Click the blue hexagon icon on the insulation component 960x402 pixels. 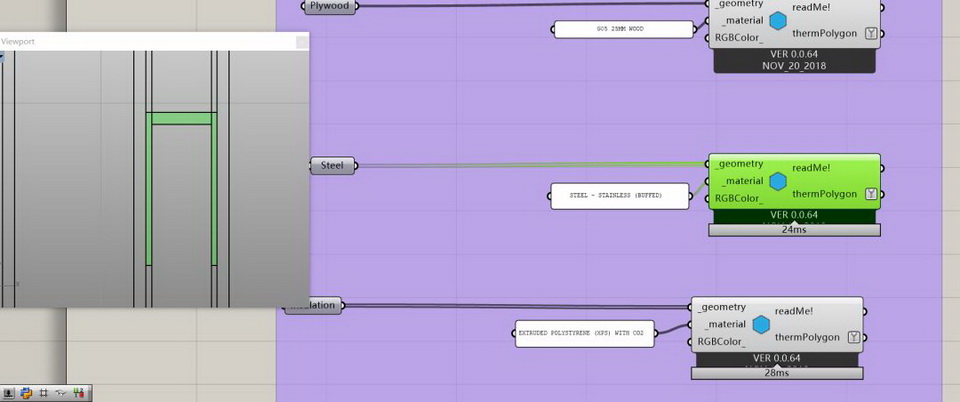(761, 324)
